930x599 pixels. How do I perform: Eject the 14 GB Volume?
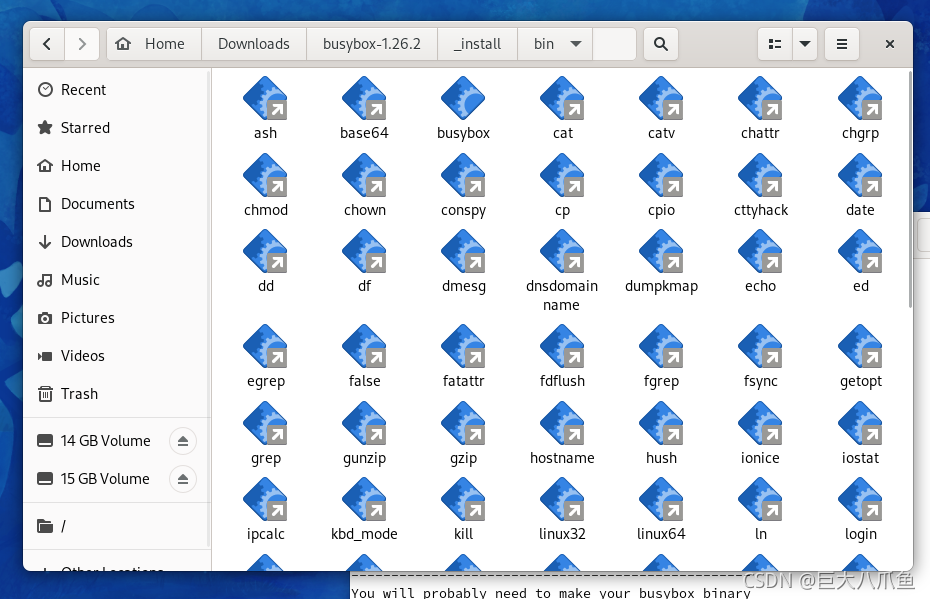tap(183, 441)
